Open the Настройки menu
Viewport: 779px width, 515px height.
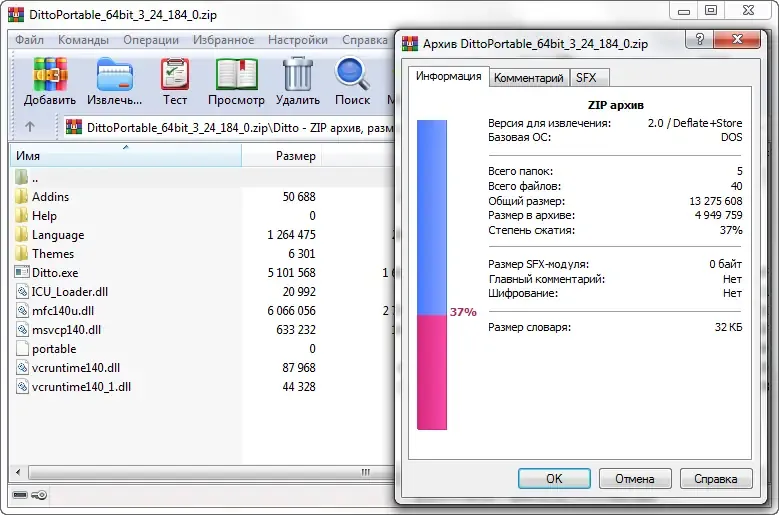(298, 40)
